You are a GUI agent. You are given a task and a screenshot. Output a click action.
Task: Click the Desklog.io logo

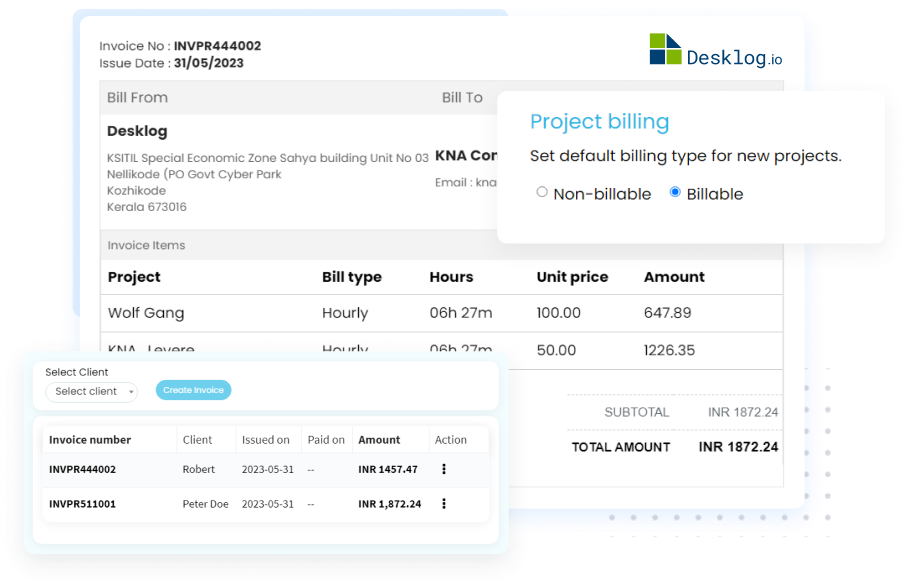(716, 50)
